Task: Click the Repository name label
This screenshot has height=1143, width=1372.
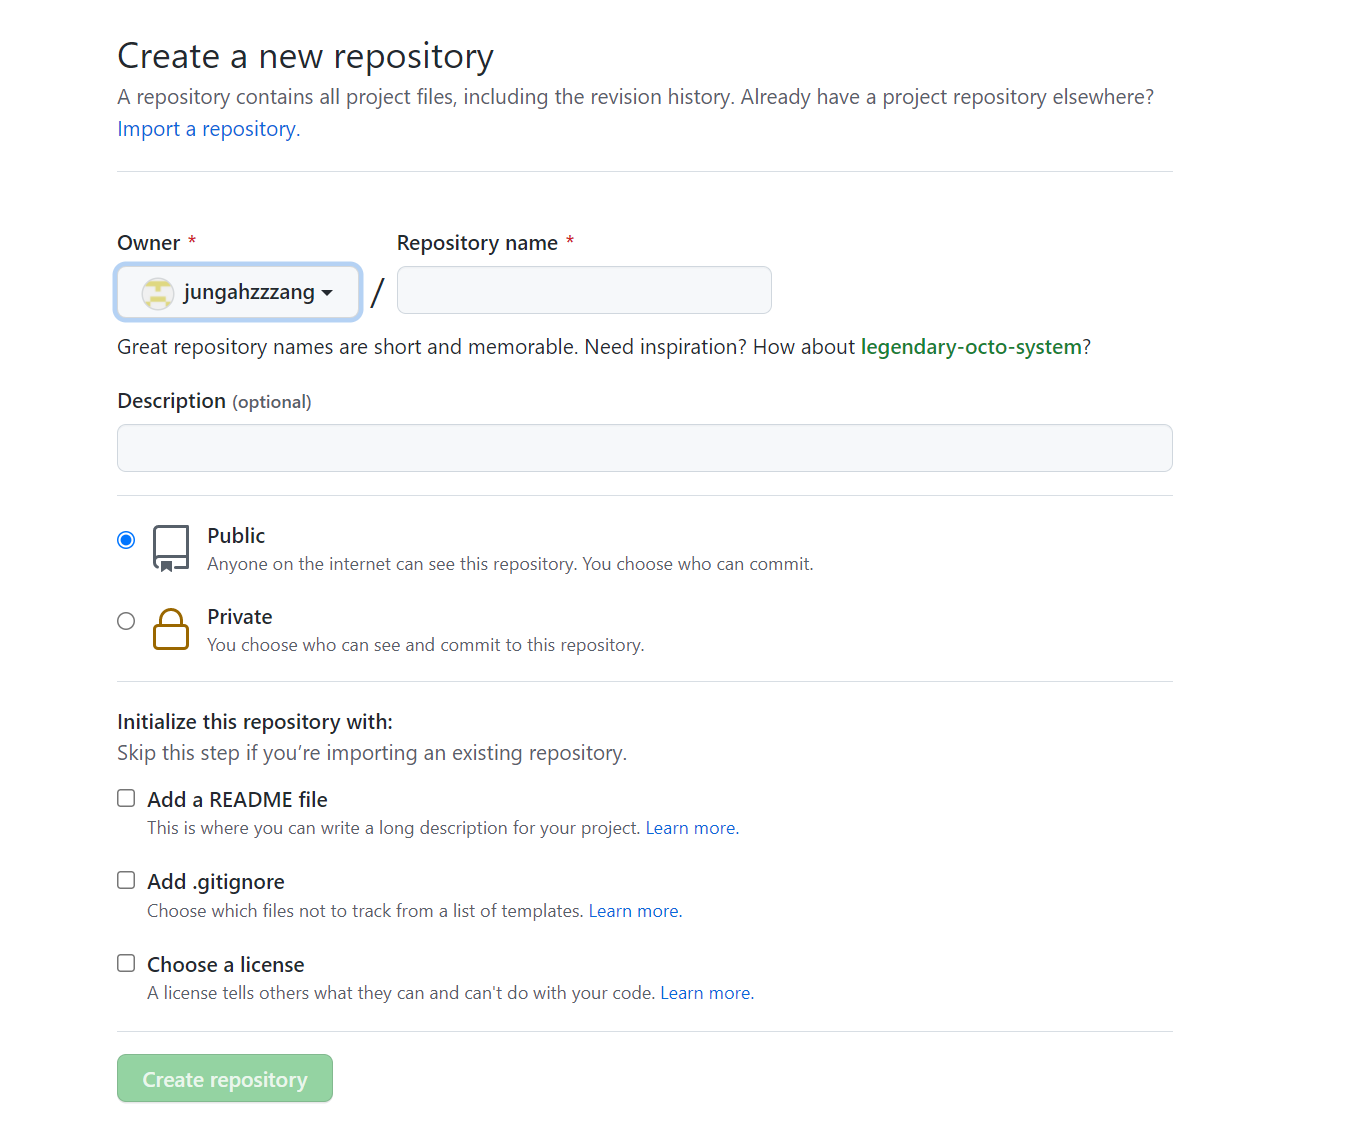Action: click(477, 243)
